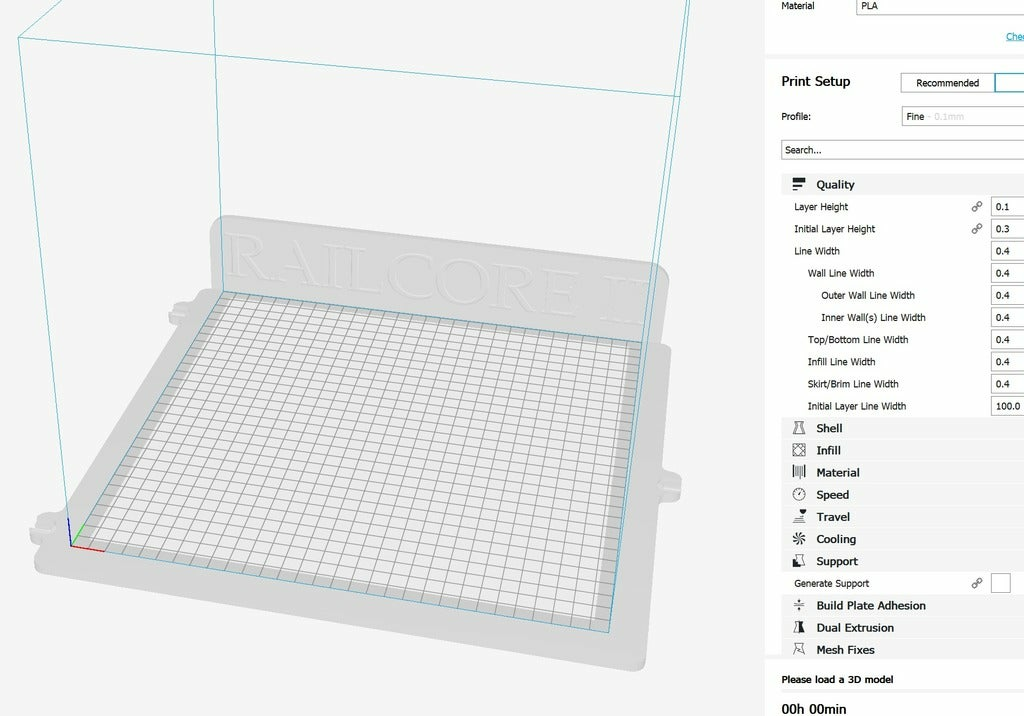Screen dimensions: 1024x716
Task: Open the Profile dropdown showing Fine
Action: pos(963,116)
